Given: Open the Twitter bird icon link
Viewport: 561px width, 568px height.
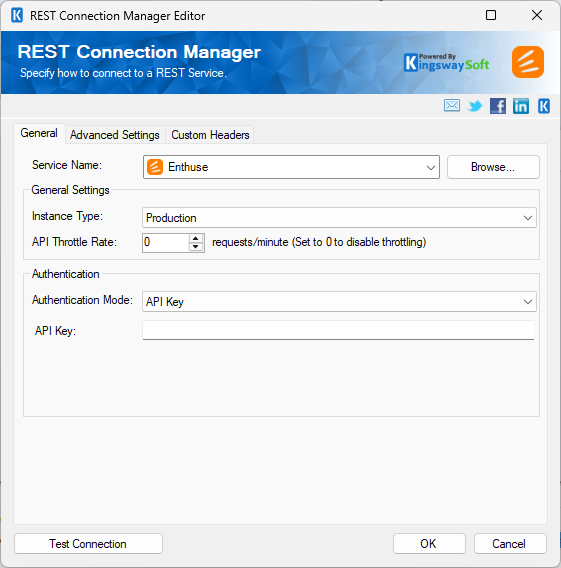Looking at the screenshot, I should [x=475, y=106].
